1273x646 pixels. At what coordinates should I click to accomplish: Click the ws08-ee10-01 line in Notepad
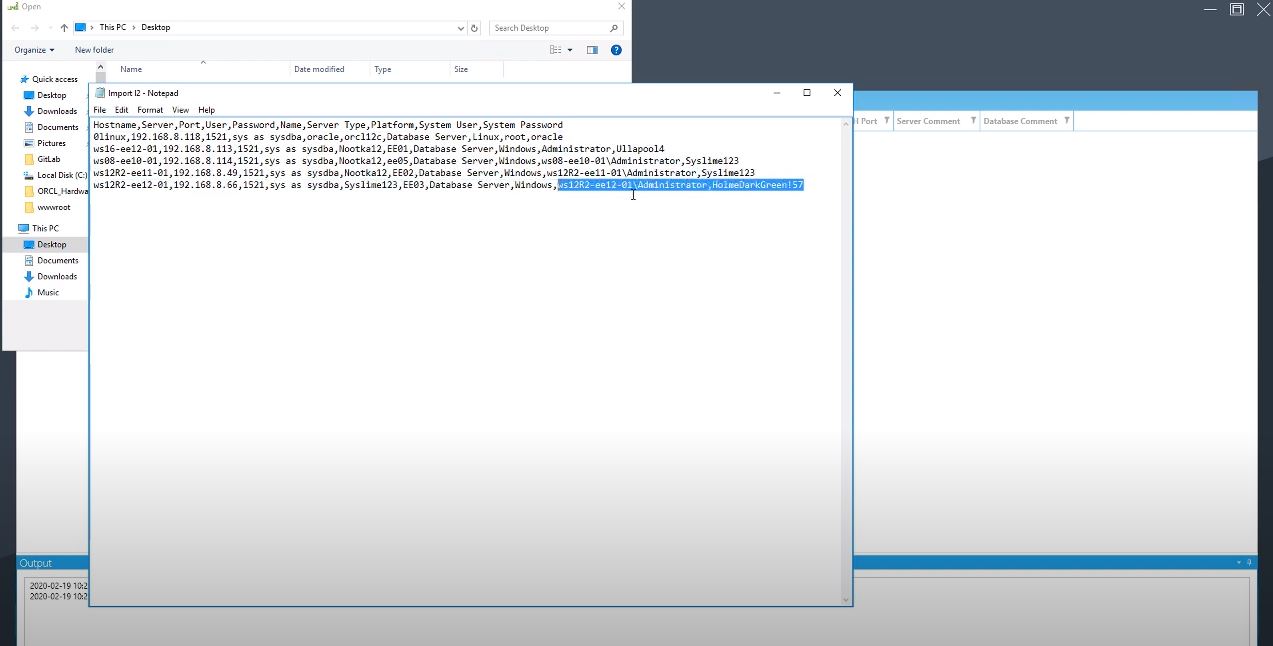(416, 161)
